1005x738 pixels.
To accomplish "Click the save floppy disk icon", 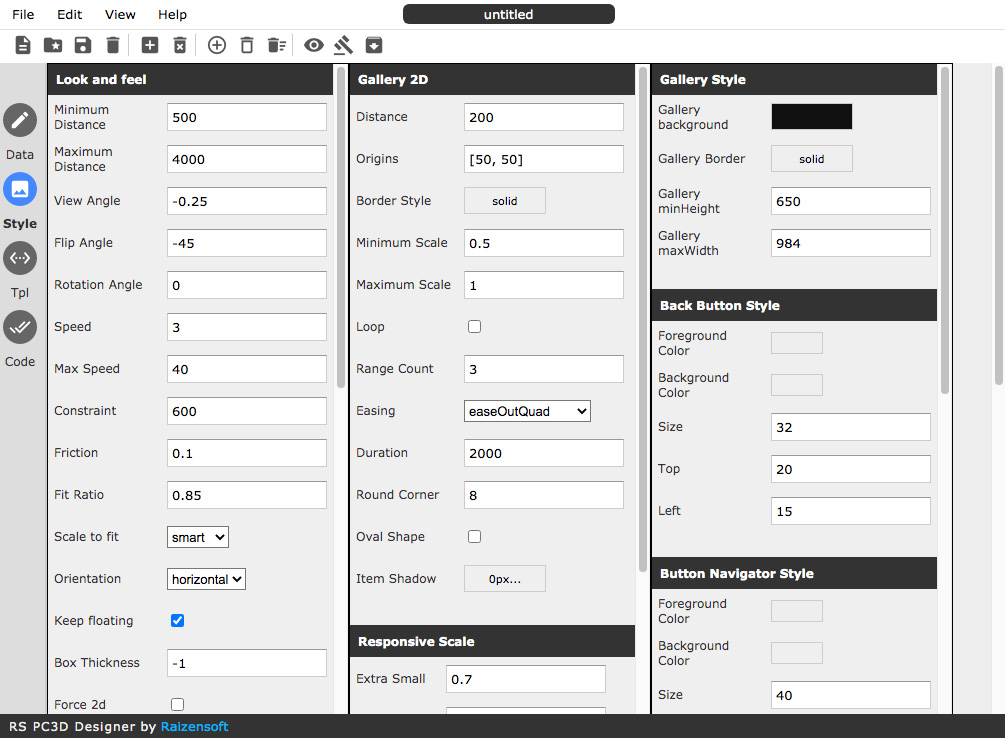I will point(83,45).
